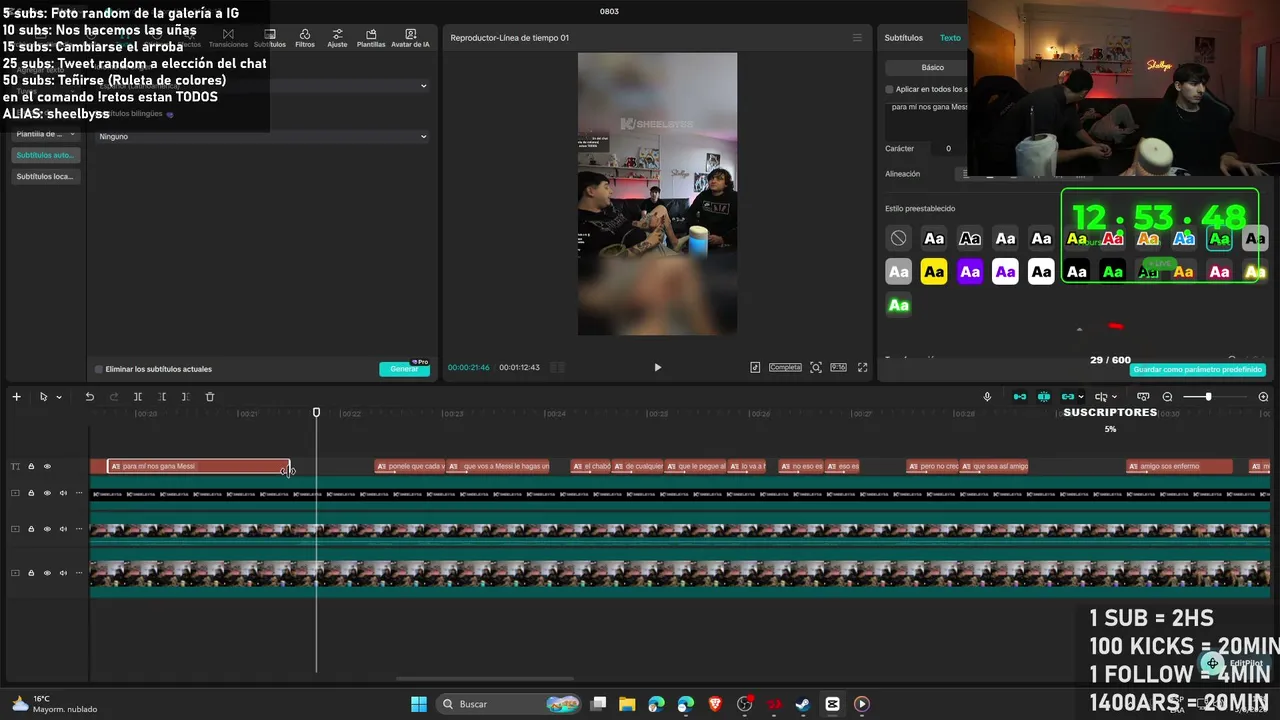Open the Windows Start menu
The height and width of the screenshot is (720, 1280).
pyautogui.click(x=419, y=704)
